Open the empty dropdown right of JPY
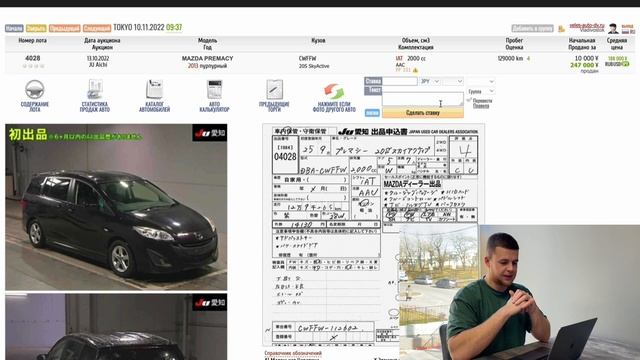640x360 pixels. [x=453, y=81]
